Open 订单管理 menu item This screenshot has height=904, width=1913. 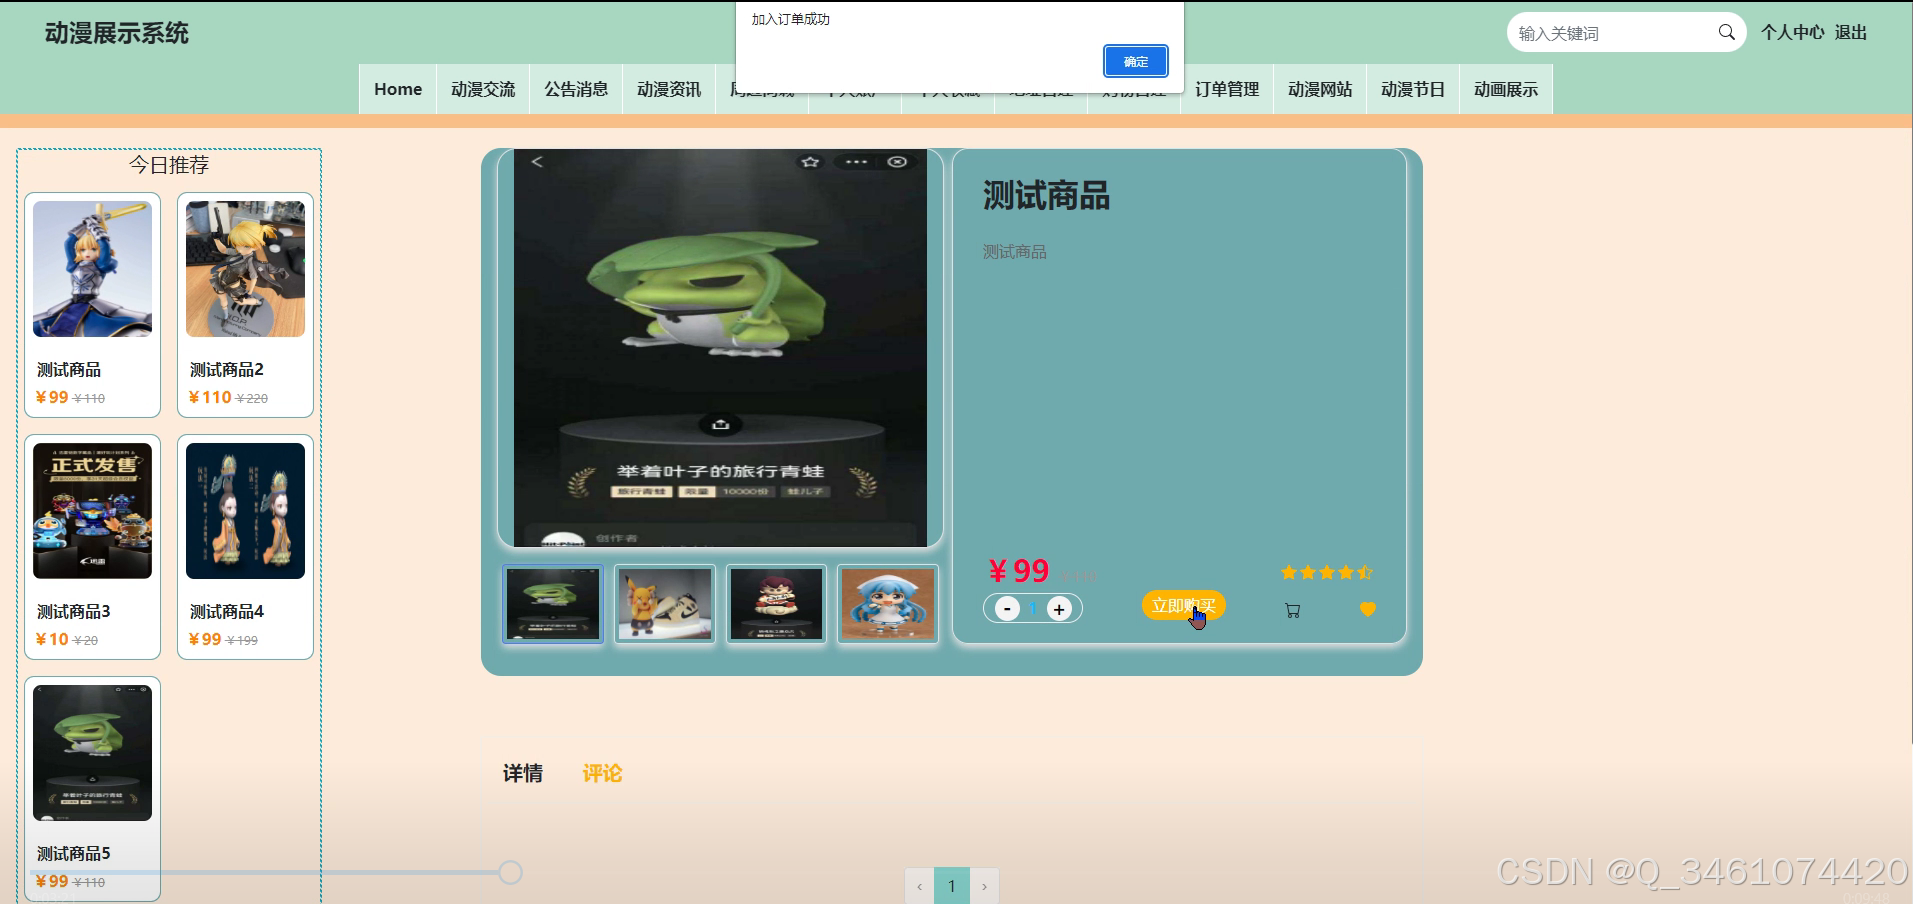1227,89
